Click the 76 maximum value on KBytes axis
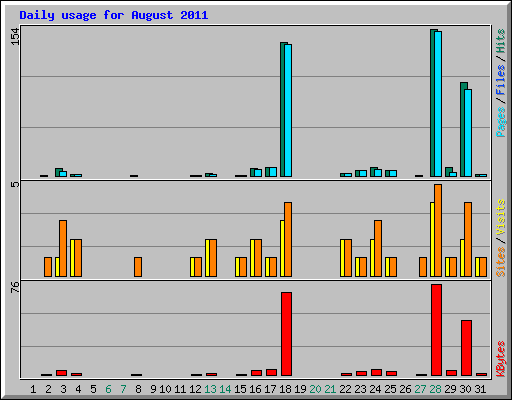The width and height of the screenshot is (512, 400). click(15, 287)
